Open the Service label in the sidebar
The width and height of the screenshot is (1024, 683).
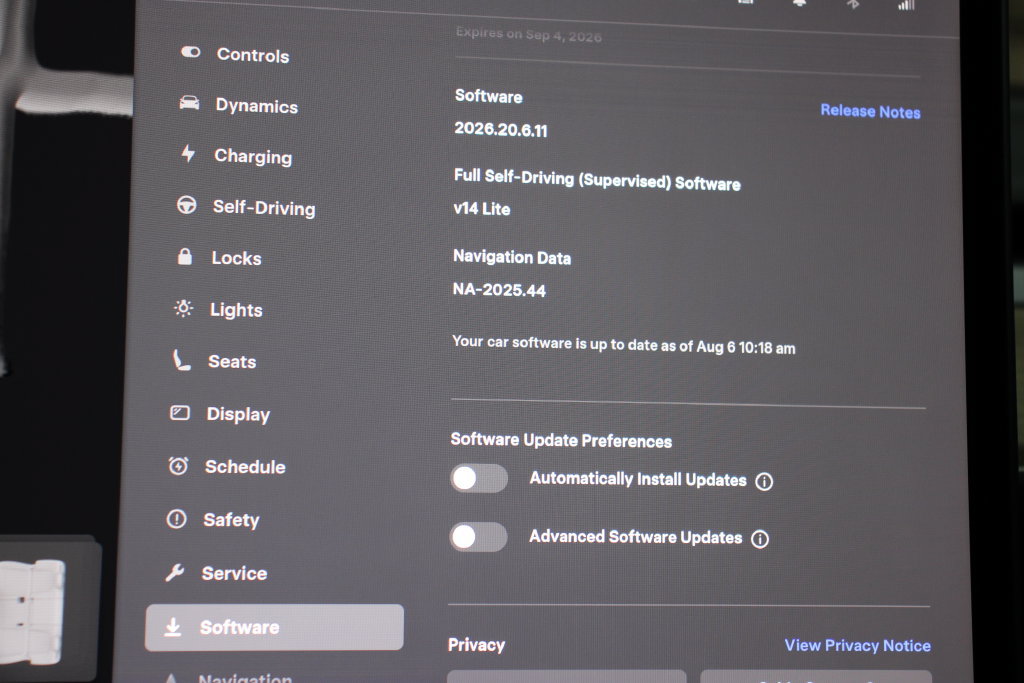(234, 573)
